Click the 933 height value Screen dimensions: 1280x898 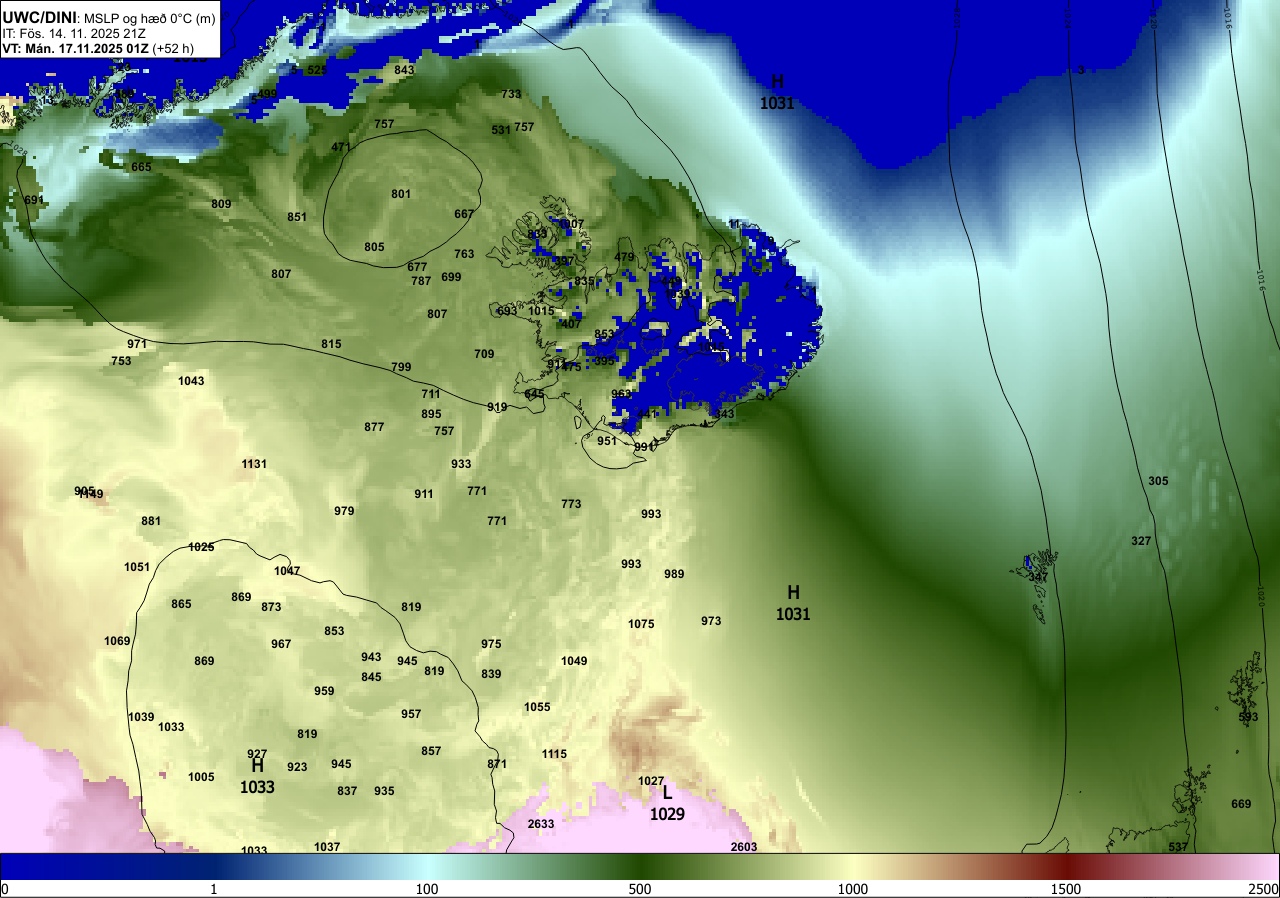(x=461, y=464)
